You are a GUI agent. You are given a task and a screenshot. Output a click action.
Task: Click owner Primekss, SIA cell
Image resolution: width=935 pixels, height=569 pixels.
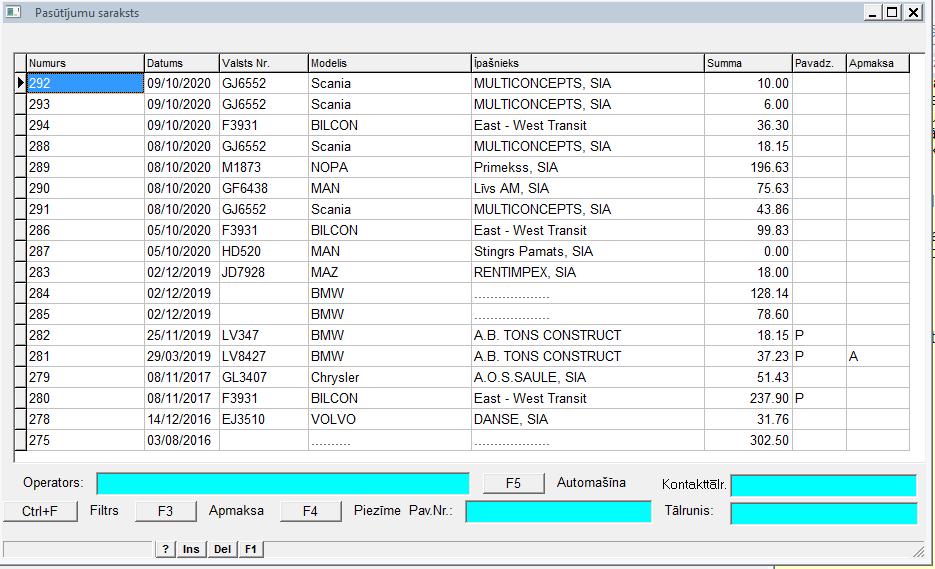tap(588, 168)
